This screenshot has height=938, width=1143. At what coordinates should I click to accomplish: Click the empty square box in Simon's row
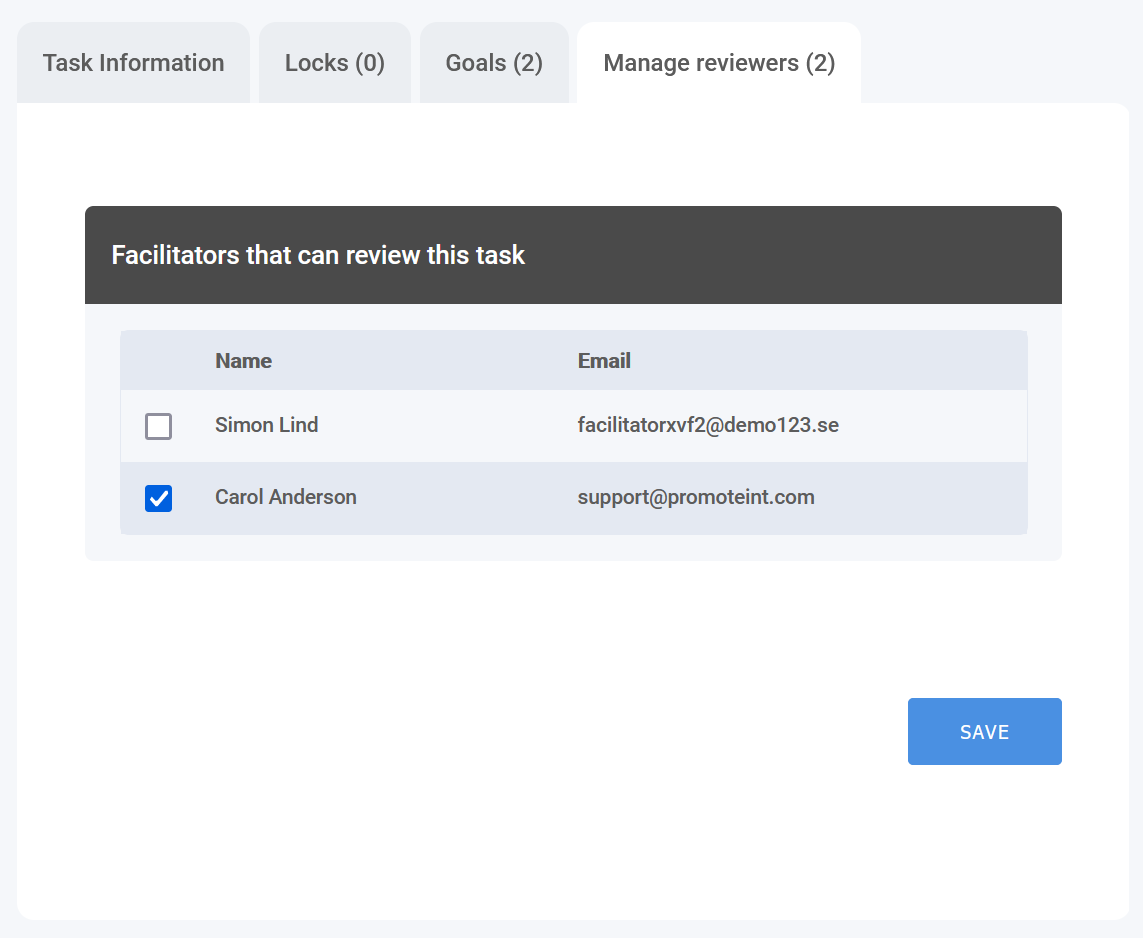[158, 426]
